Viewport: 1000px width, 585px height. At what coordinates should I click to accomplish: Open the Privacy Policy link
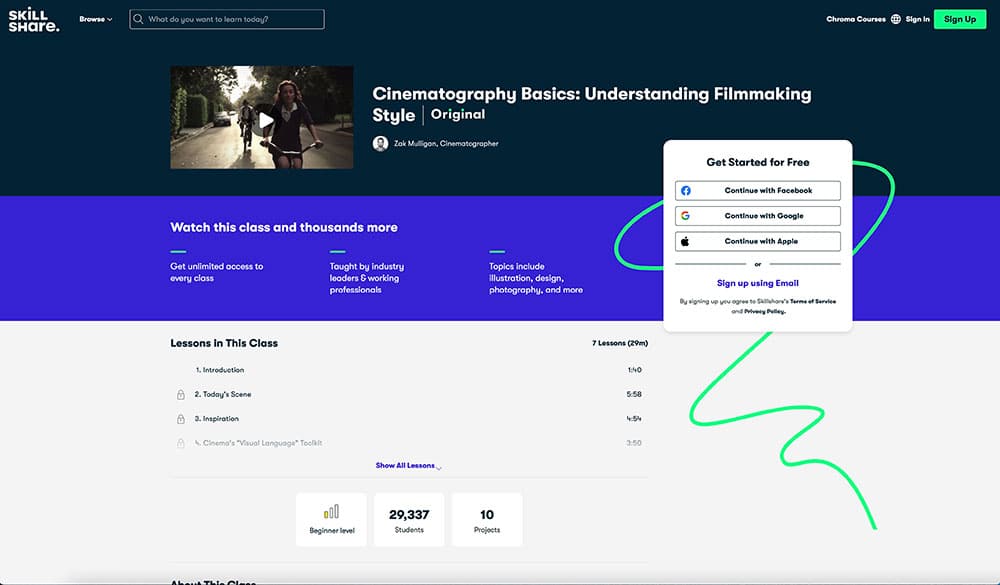765,311
